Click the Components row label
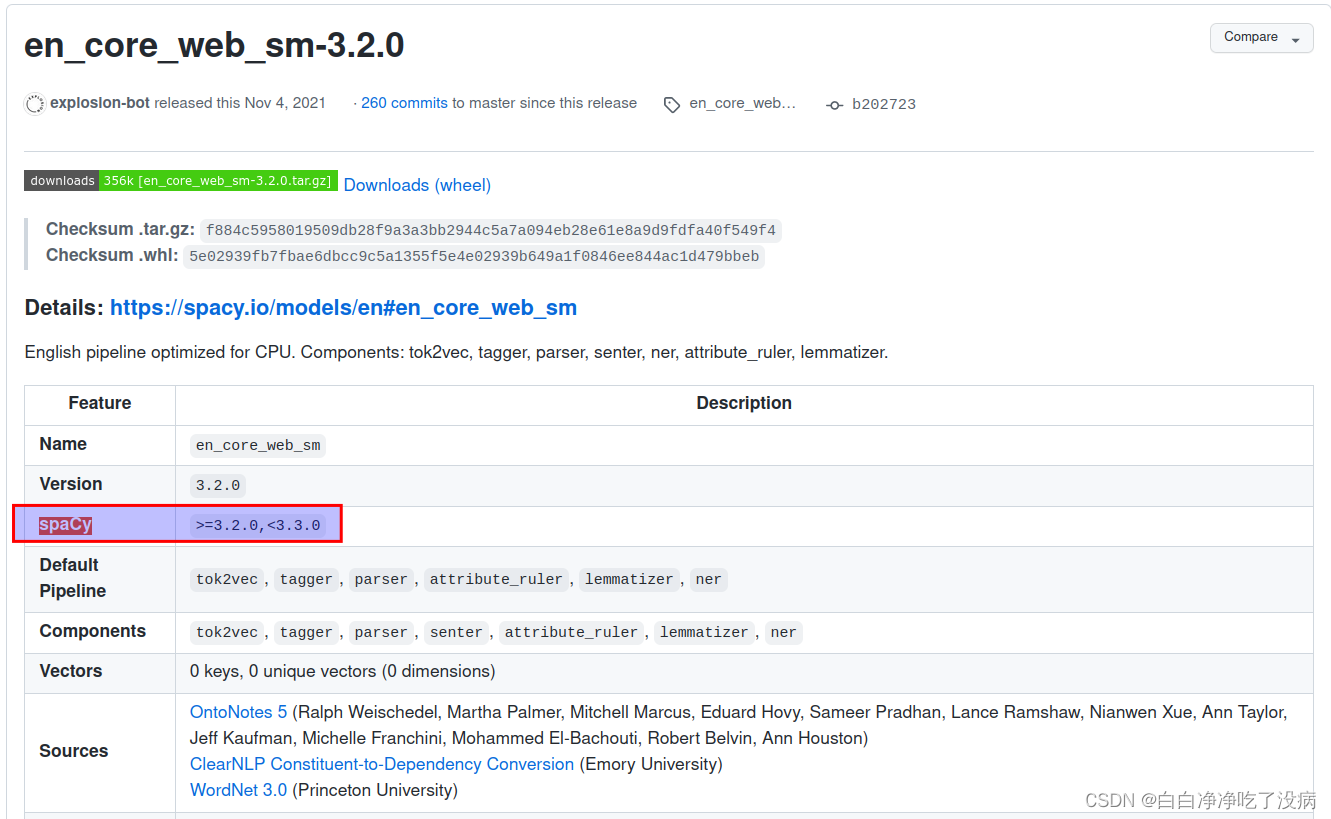 point(93,631)
